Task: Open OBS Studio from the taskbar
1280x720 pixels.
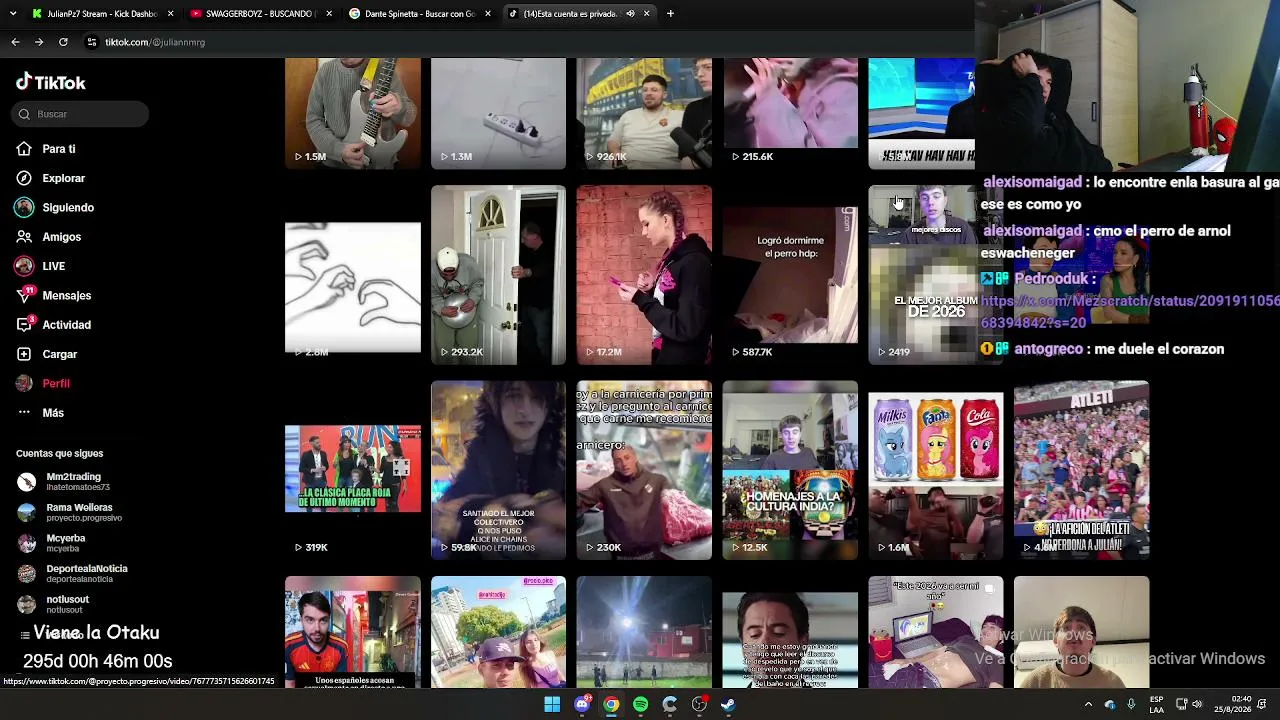Action: pyautogui.click(x=699, y=705)
